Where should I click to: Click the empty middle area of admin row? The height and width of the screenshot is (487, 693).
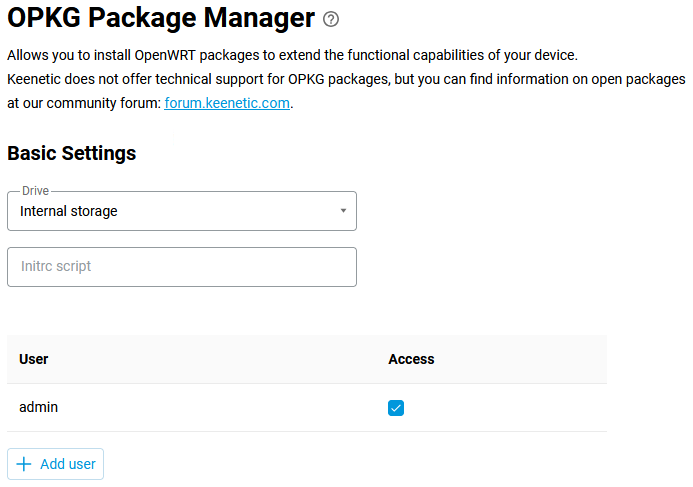(x=220, y=408)
